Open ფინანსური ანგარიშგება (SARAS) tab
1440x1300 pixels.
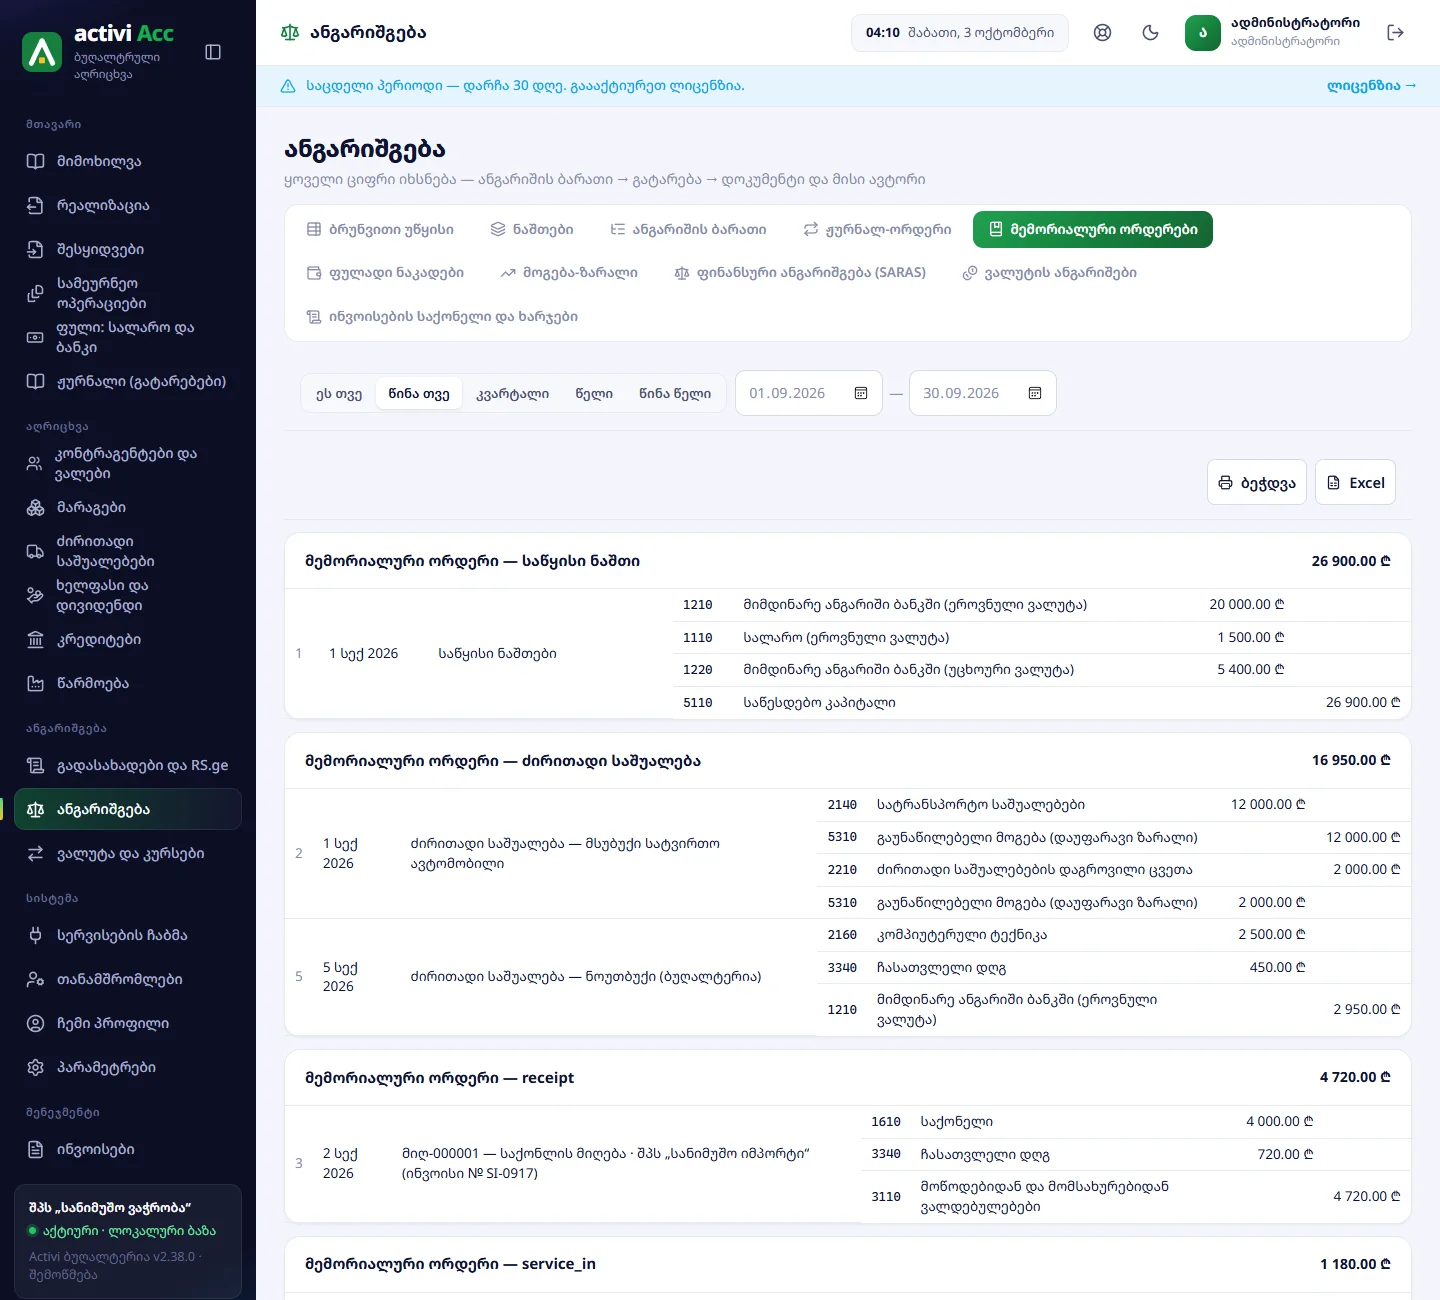coord(800,272)
